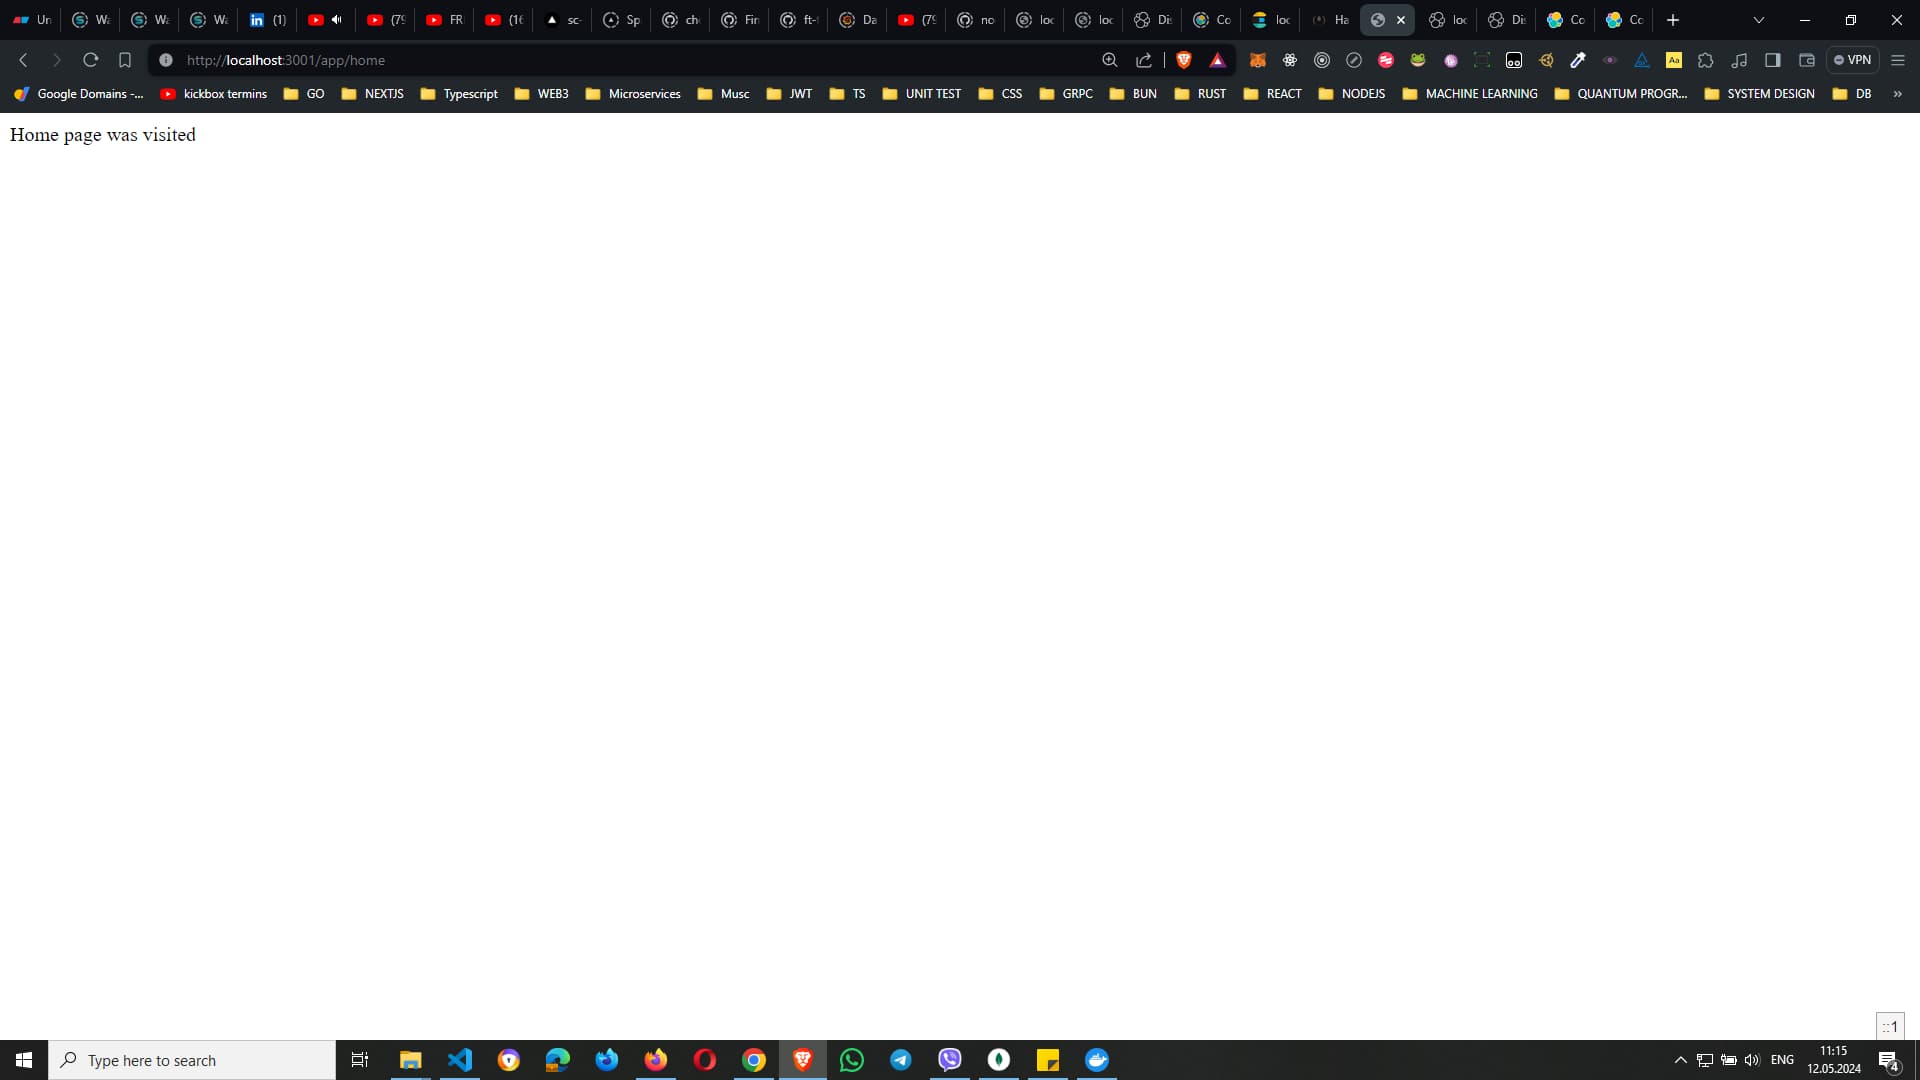Click the extensions puzzle icon
Viewport: 1920px width, 1080px height.
pyautogui.click(x=1706, y=61)
